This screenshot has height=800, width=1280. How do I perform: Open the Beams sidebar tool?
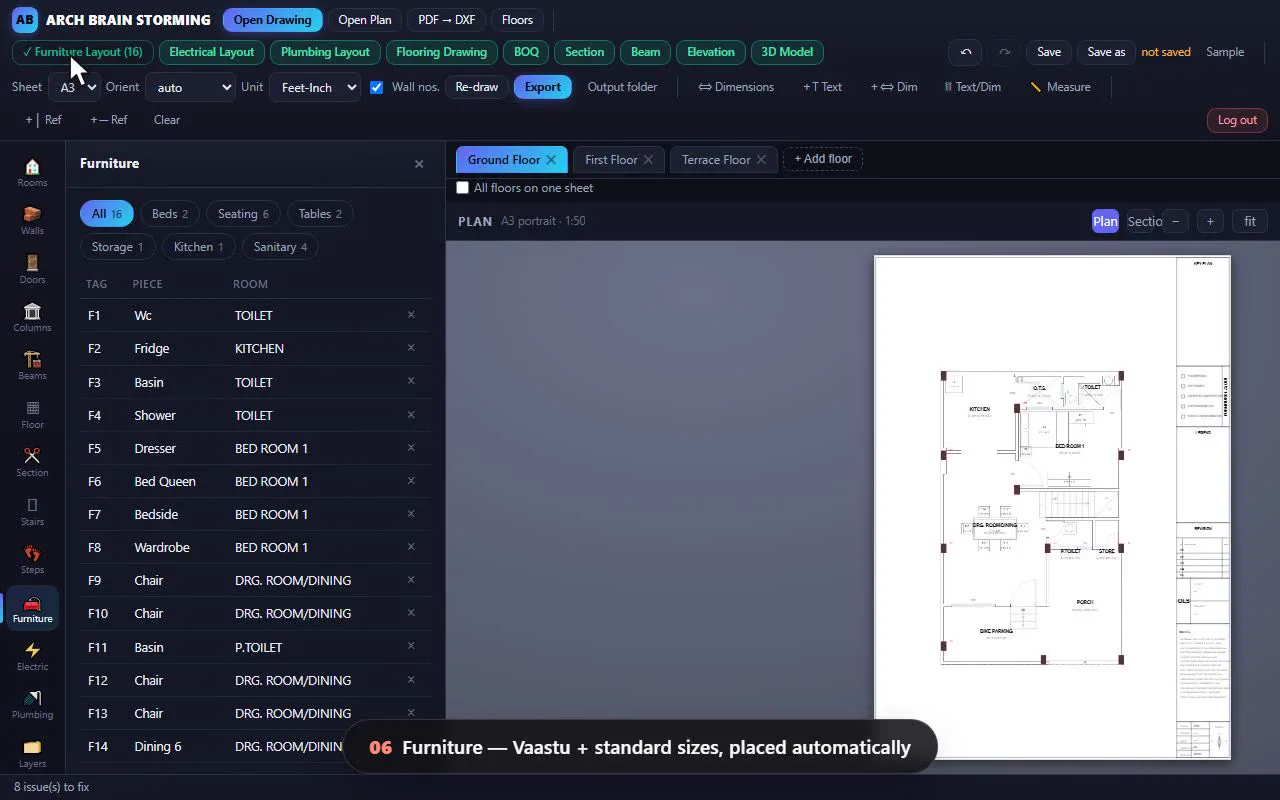pos(32,365)
